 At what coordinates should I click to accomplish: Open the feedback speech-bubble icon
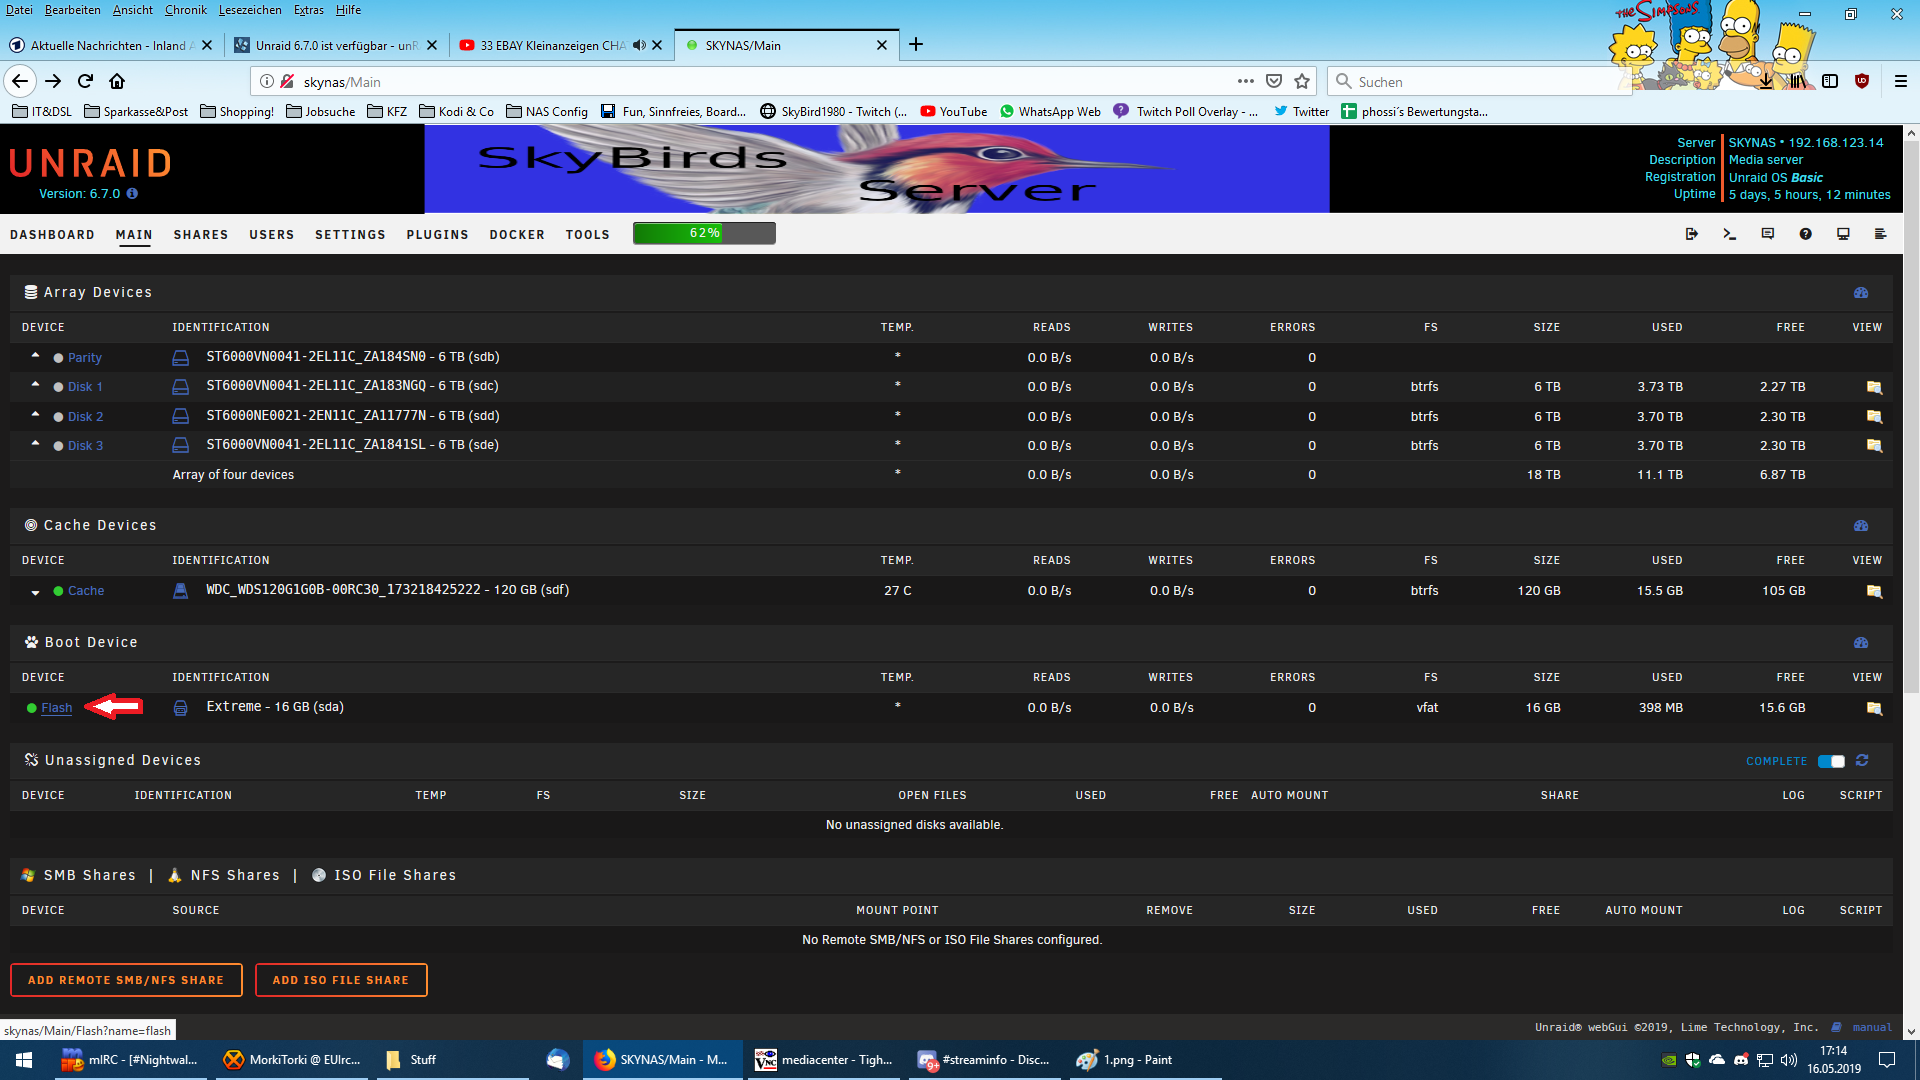[1767, 234]
